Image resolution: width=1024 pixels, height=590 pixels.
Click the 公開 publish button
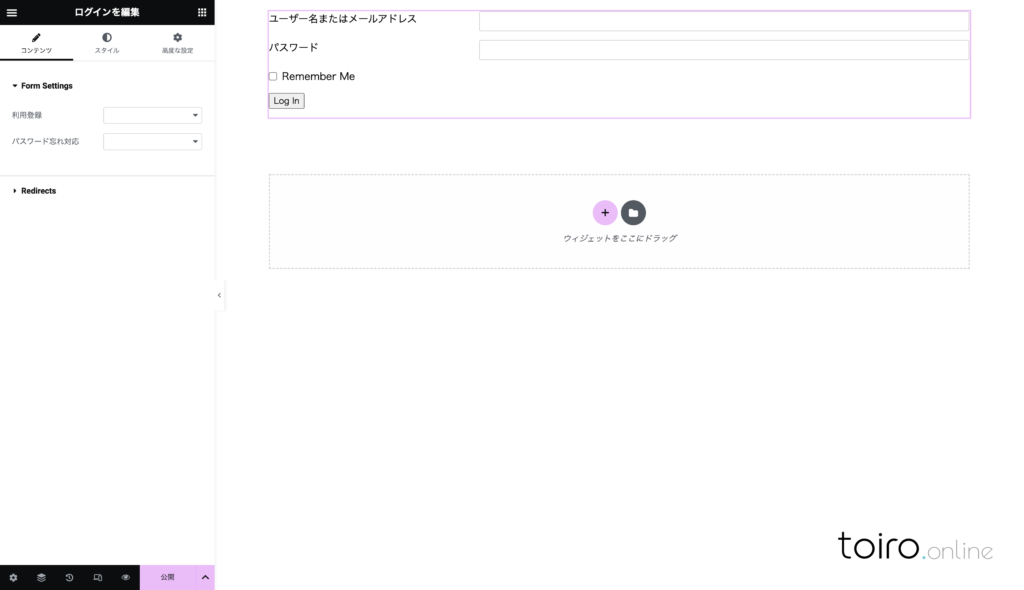coord(167,577)
